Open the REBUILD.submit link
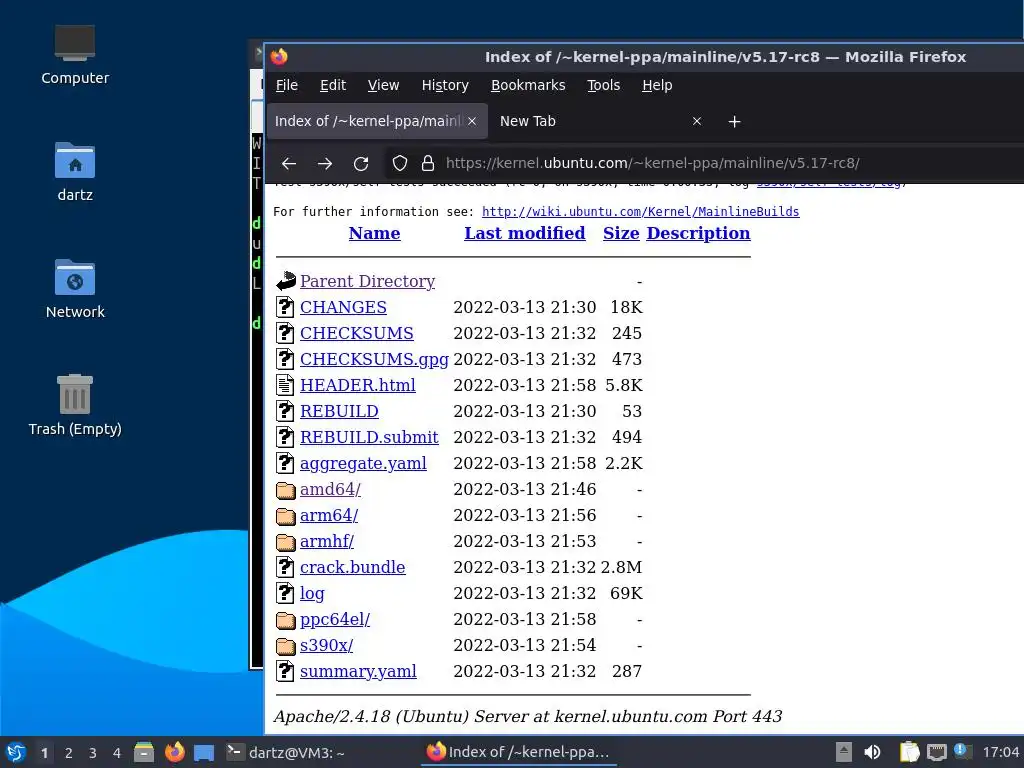 point(369,437)
